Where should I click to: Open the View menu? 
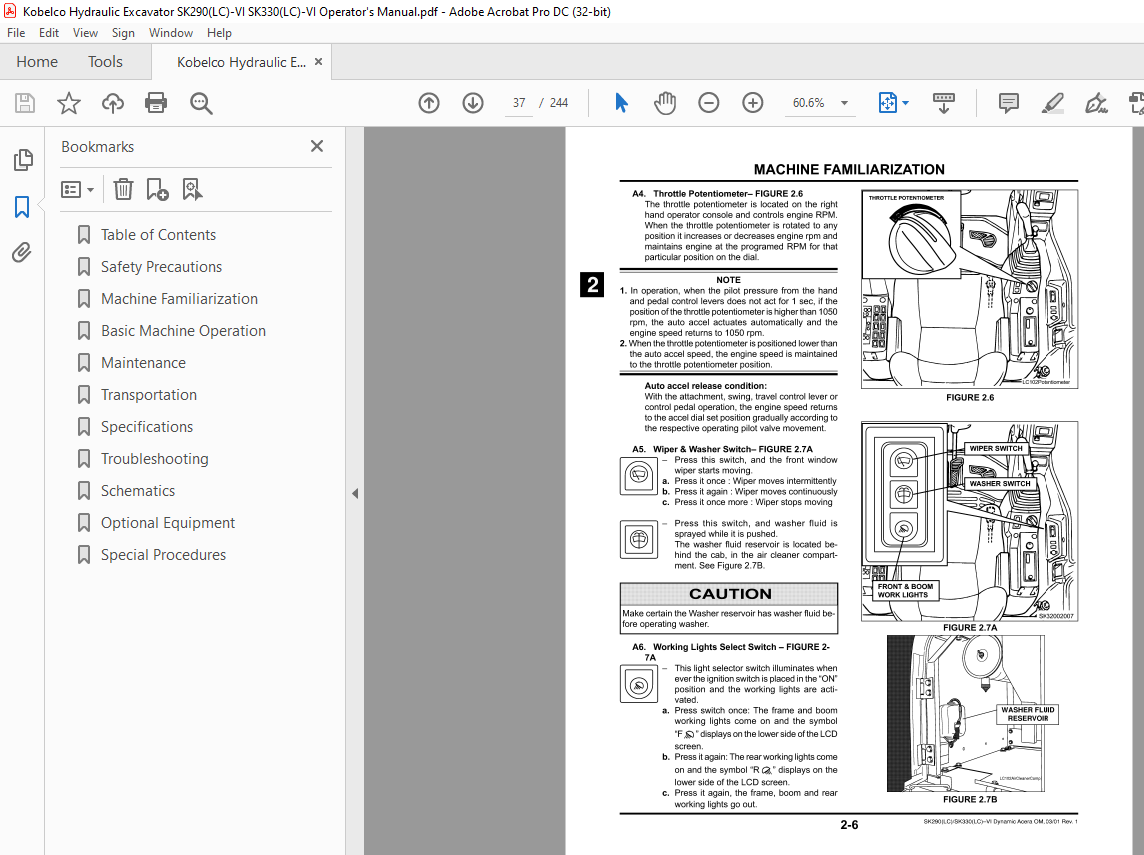click(85, 33)
